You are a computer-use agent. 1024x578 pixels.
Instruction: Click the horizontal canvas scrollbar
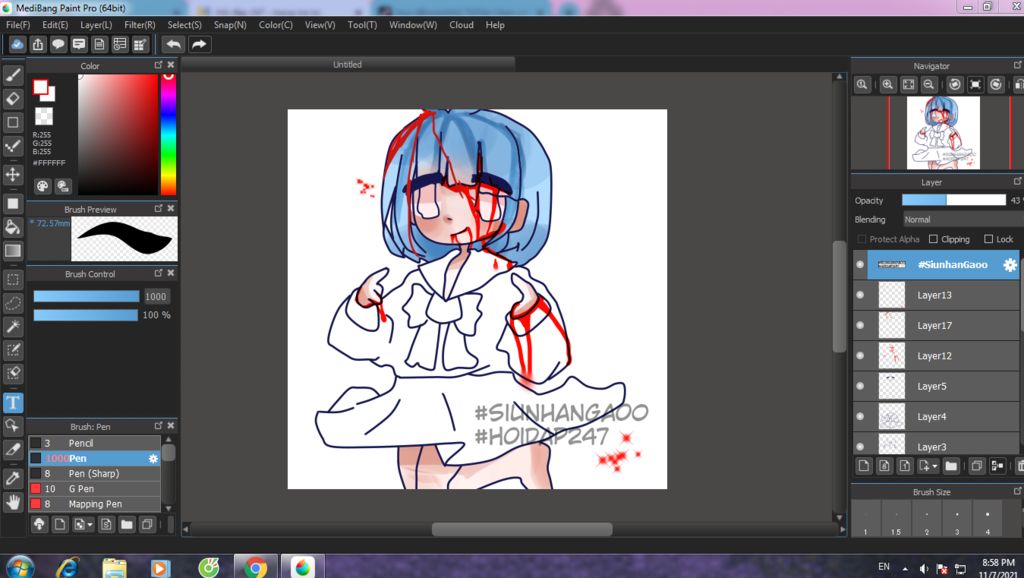pyautogui.click(x=522, y=529)
